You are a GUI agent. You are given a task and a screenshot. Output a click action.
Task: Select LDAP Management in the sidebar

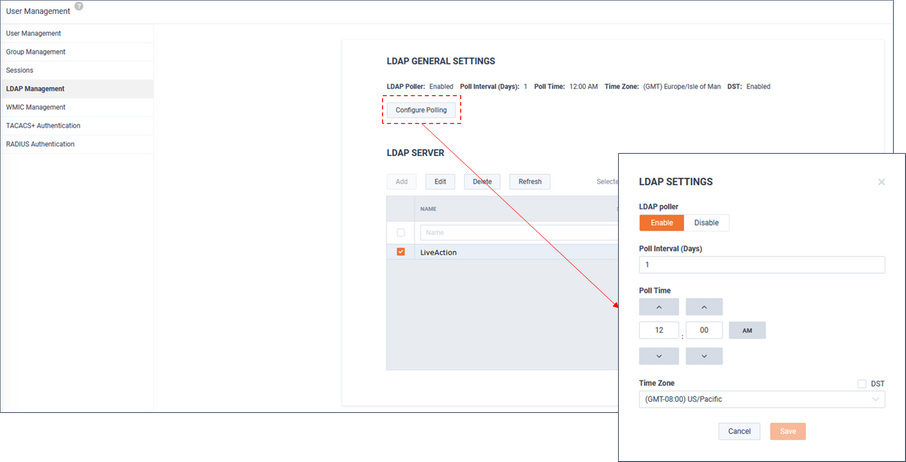click(77, 89)
